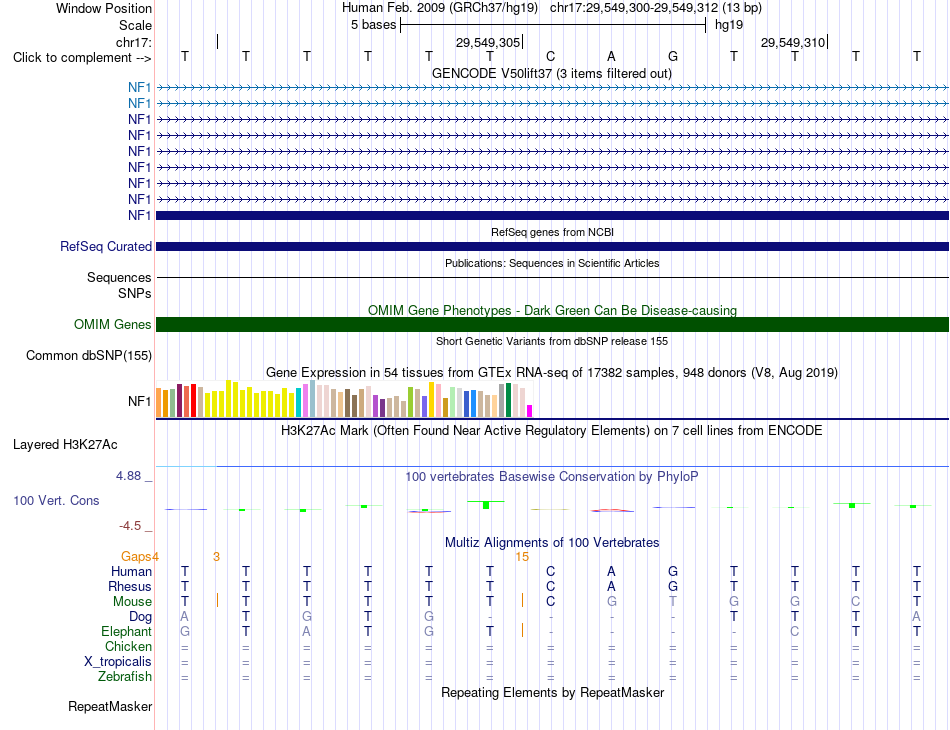The height and width of the screenshot is (730, 950).
Task: Select the 'Chicken' species label
Action: [128, 646]
